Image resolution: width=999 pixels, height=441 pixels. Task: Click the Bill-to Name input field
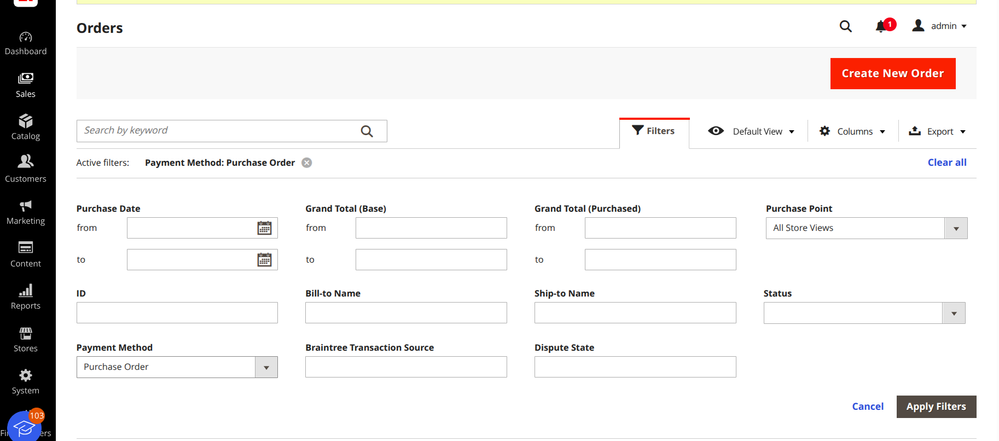click(406, 314)
